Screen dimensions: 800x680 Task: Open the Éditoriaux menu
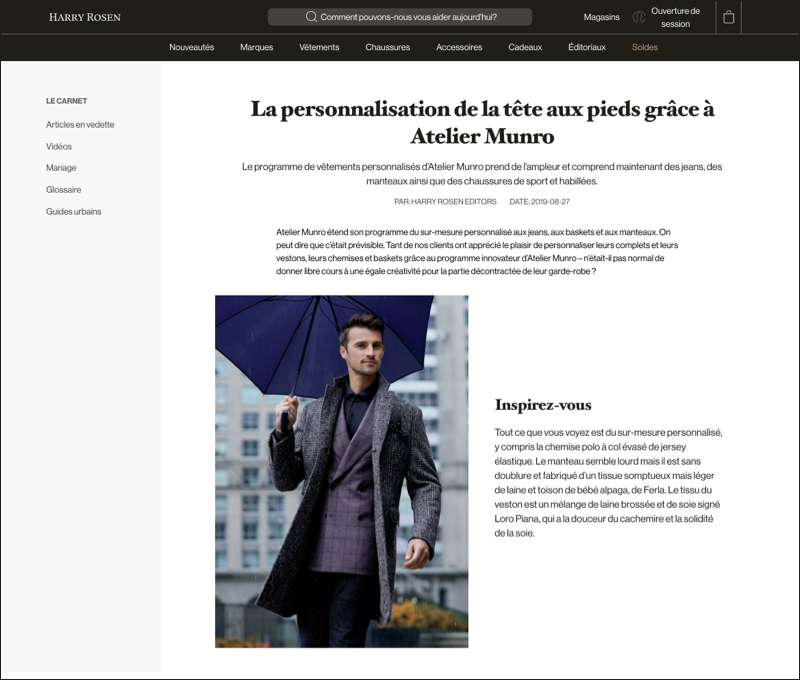(x=587, y=47)
